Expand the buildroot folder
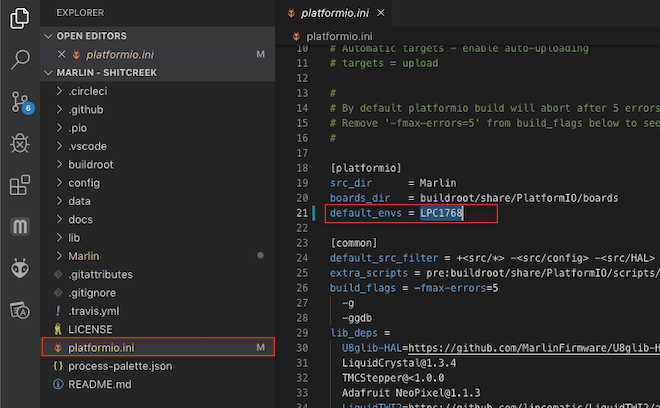Viewport: 660px width, 408px height. point(59,164)
